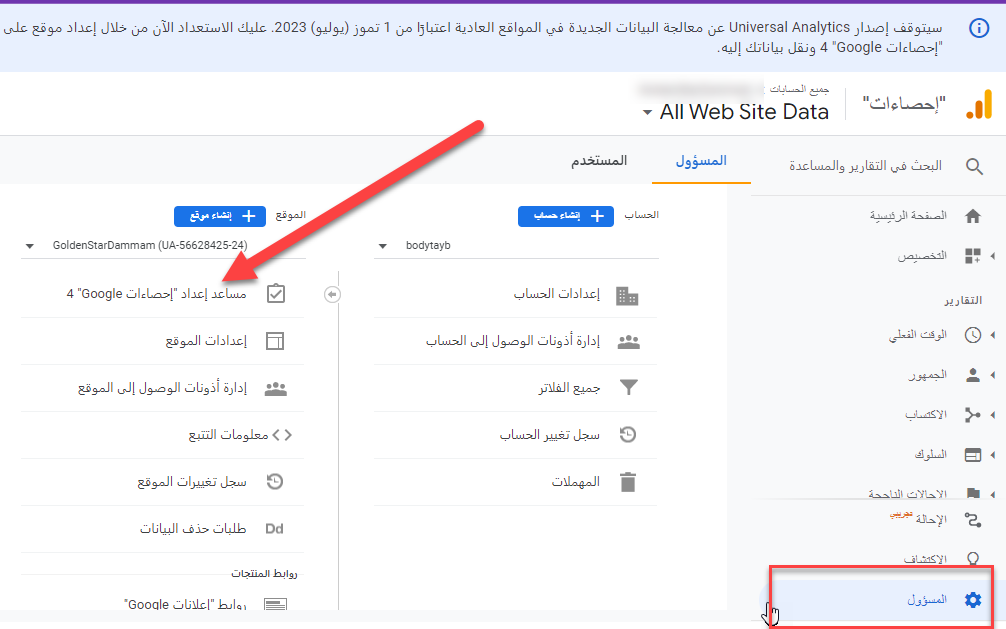Viewport: 1006px width, 629px height.
Task: Click the people icon for account access management
Action: [x=628, y=342]
